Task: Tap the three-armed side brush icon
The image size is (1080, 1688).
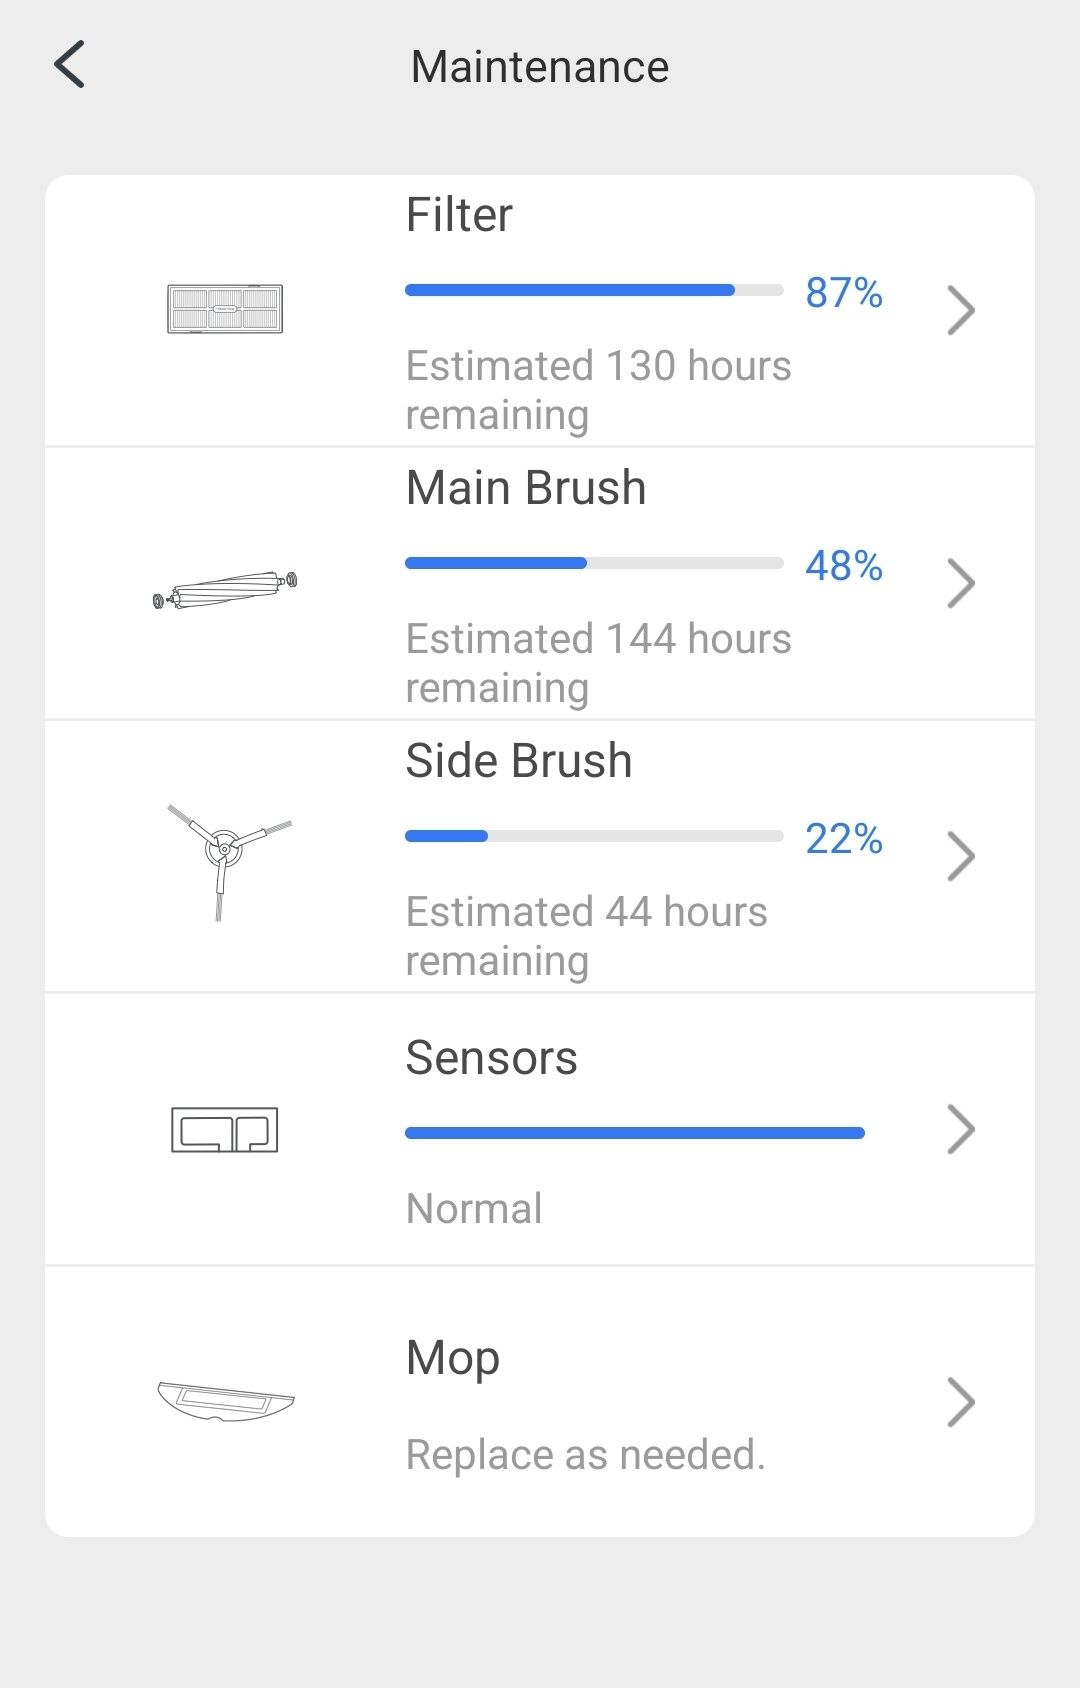Action: [227, 860]
